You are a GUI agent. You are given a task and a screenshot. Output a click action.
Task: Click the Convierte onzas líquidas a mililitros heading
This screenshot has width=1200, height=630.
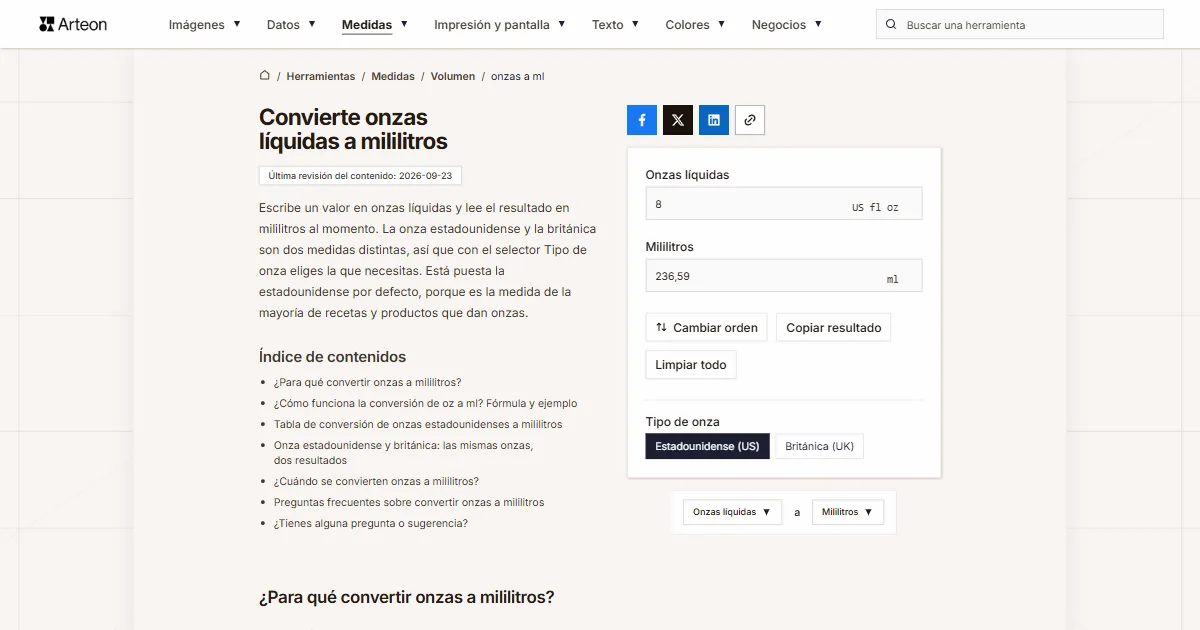[353, 129]
